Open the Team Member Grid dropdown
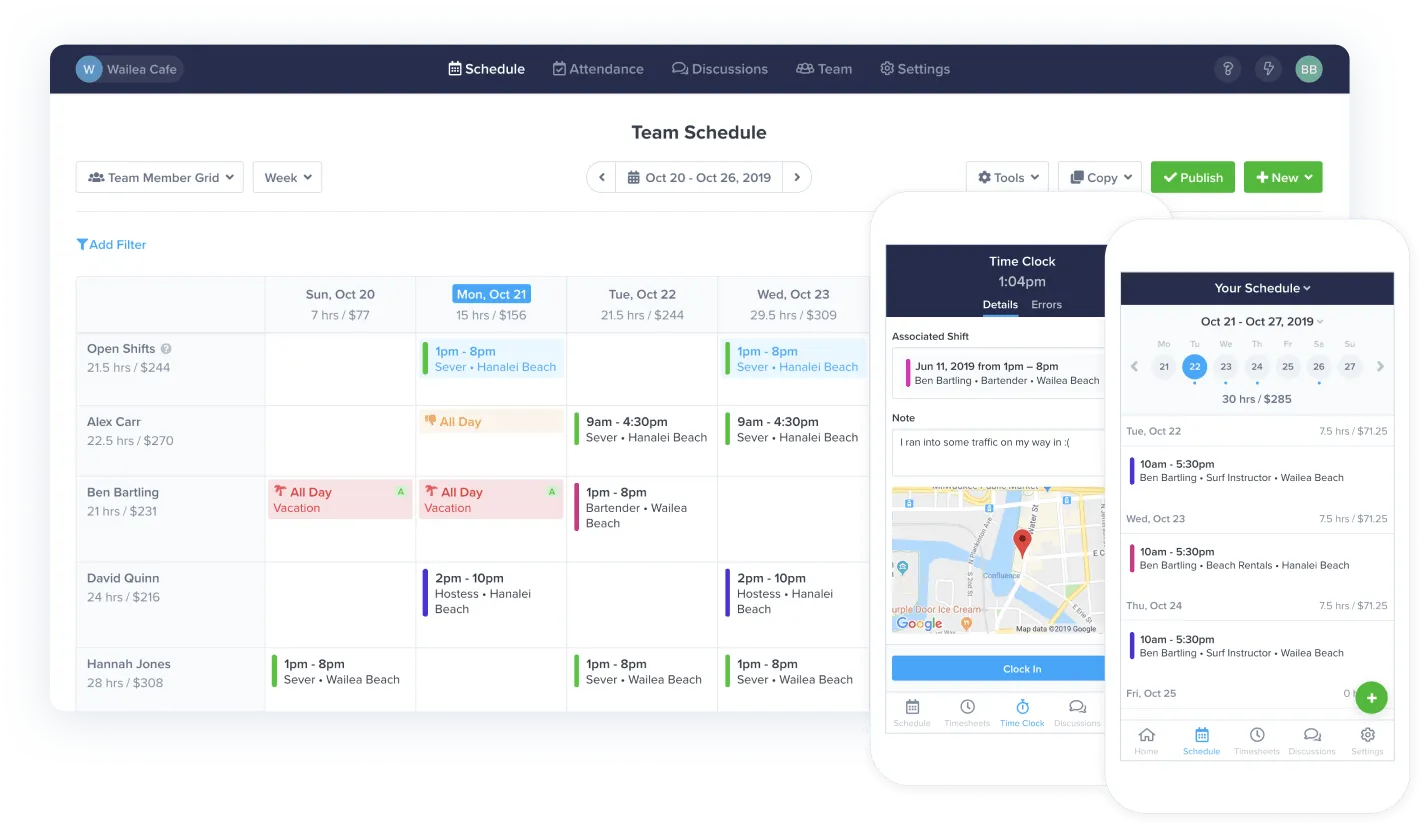The height and width of the screenshot is (828, 1423). click(160, 177)
